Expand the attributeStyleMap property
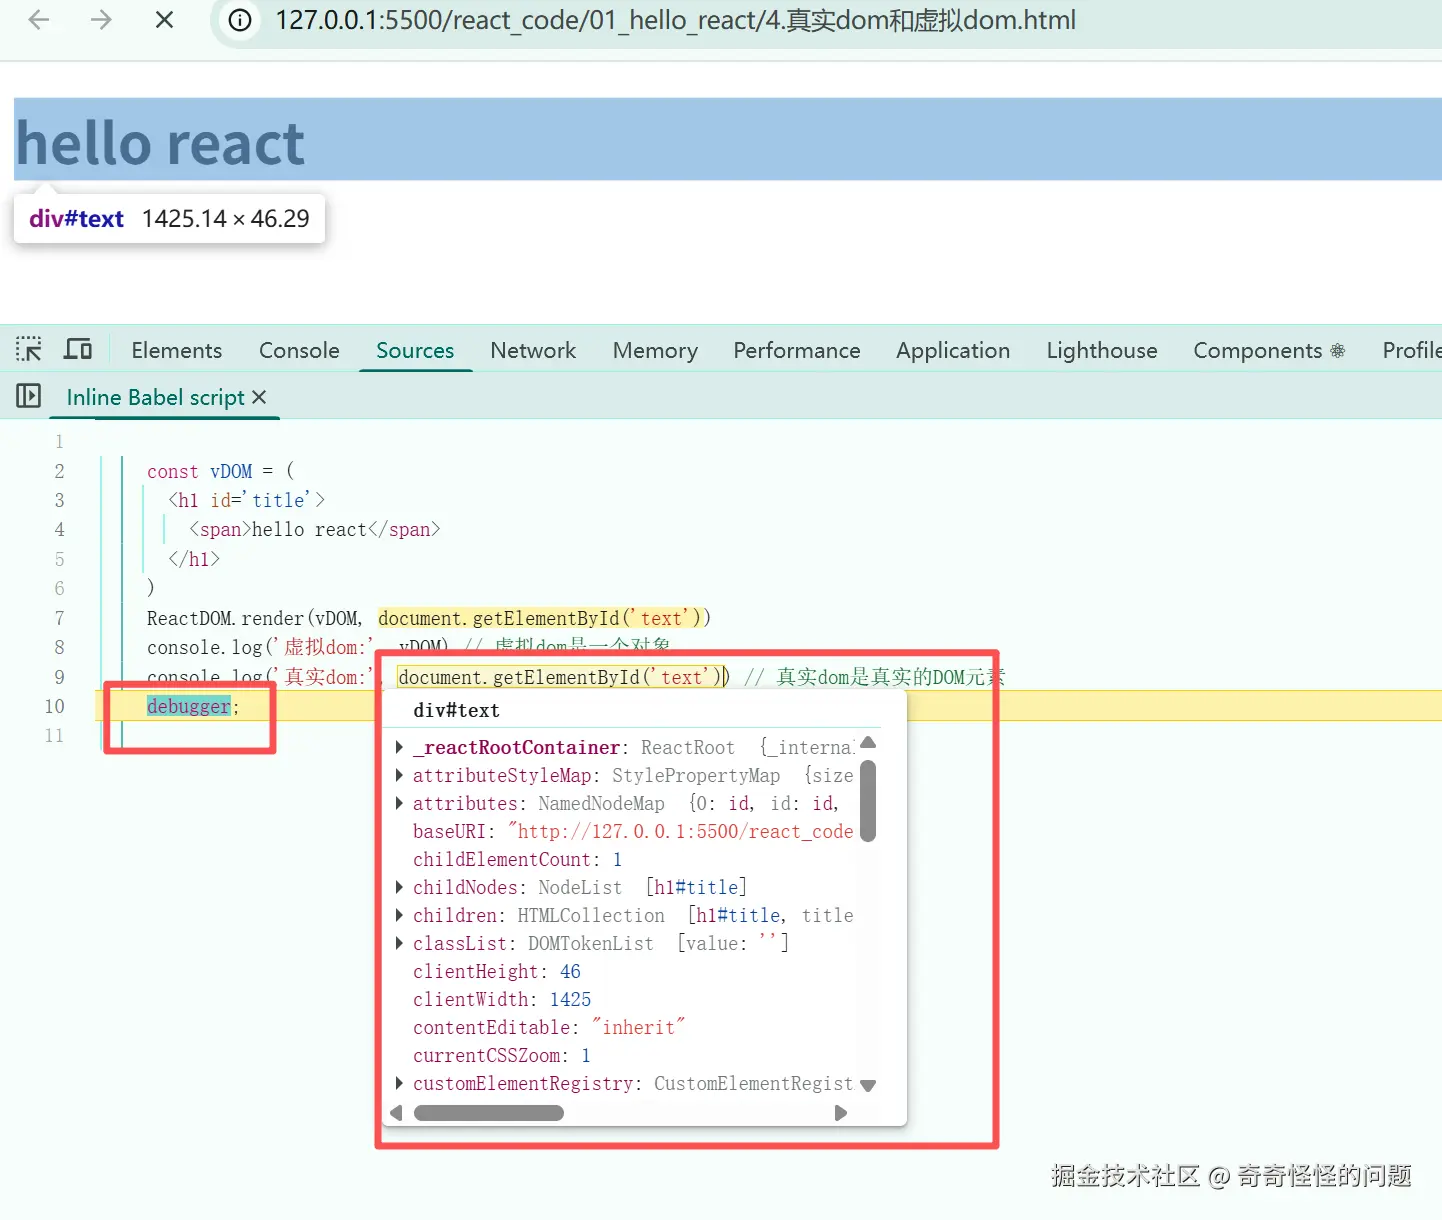Viewport: 1442px width, 1220px height. 400,775
